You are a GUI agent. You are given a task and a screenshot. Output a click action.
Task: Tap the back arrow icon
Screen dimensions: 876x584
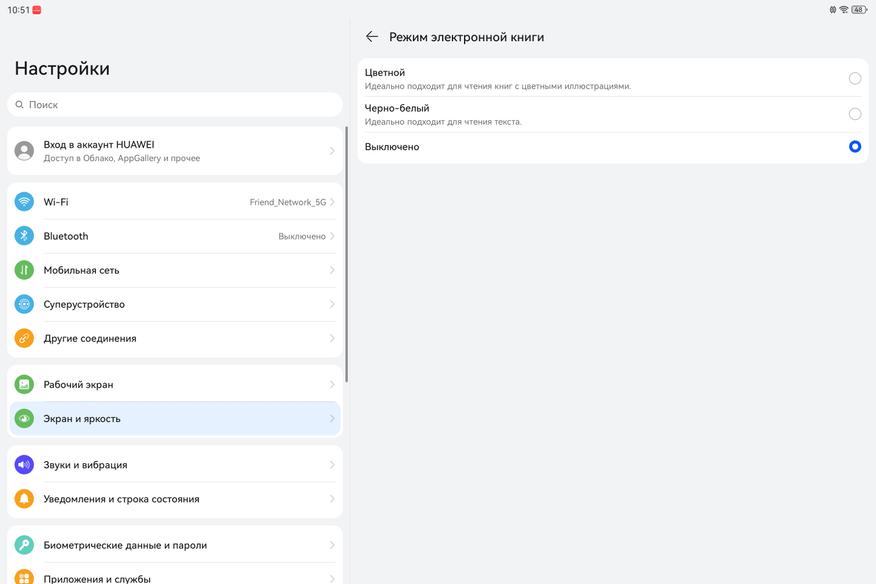pos(372,37)
